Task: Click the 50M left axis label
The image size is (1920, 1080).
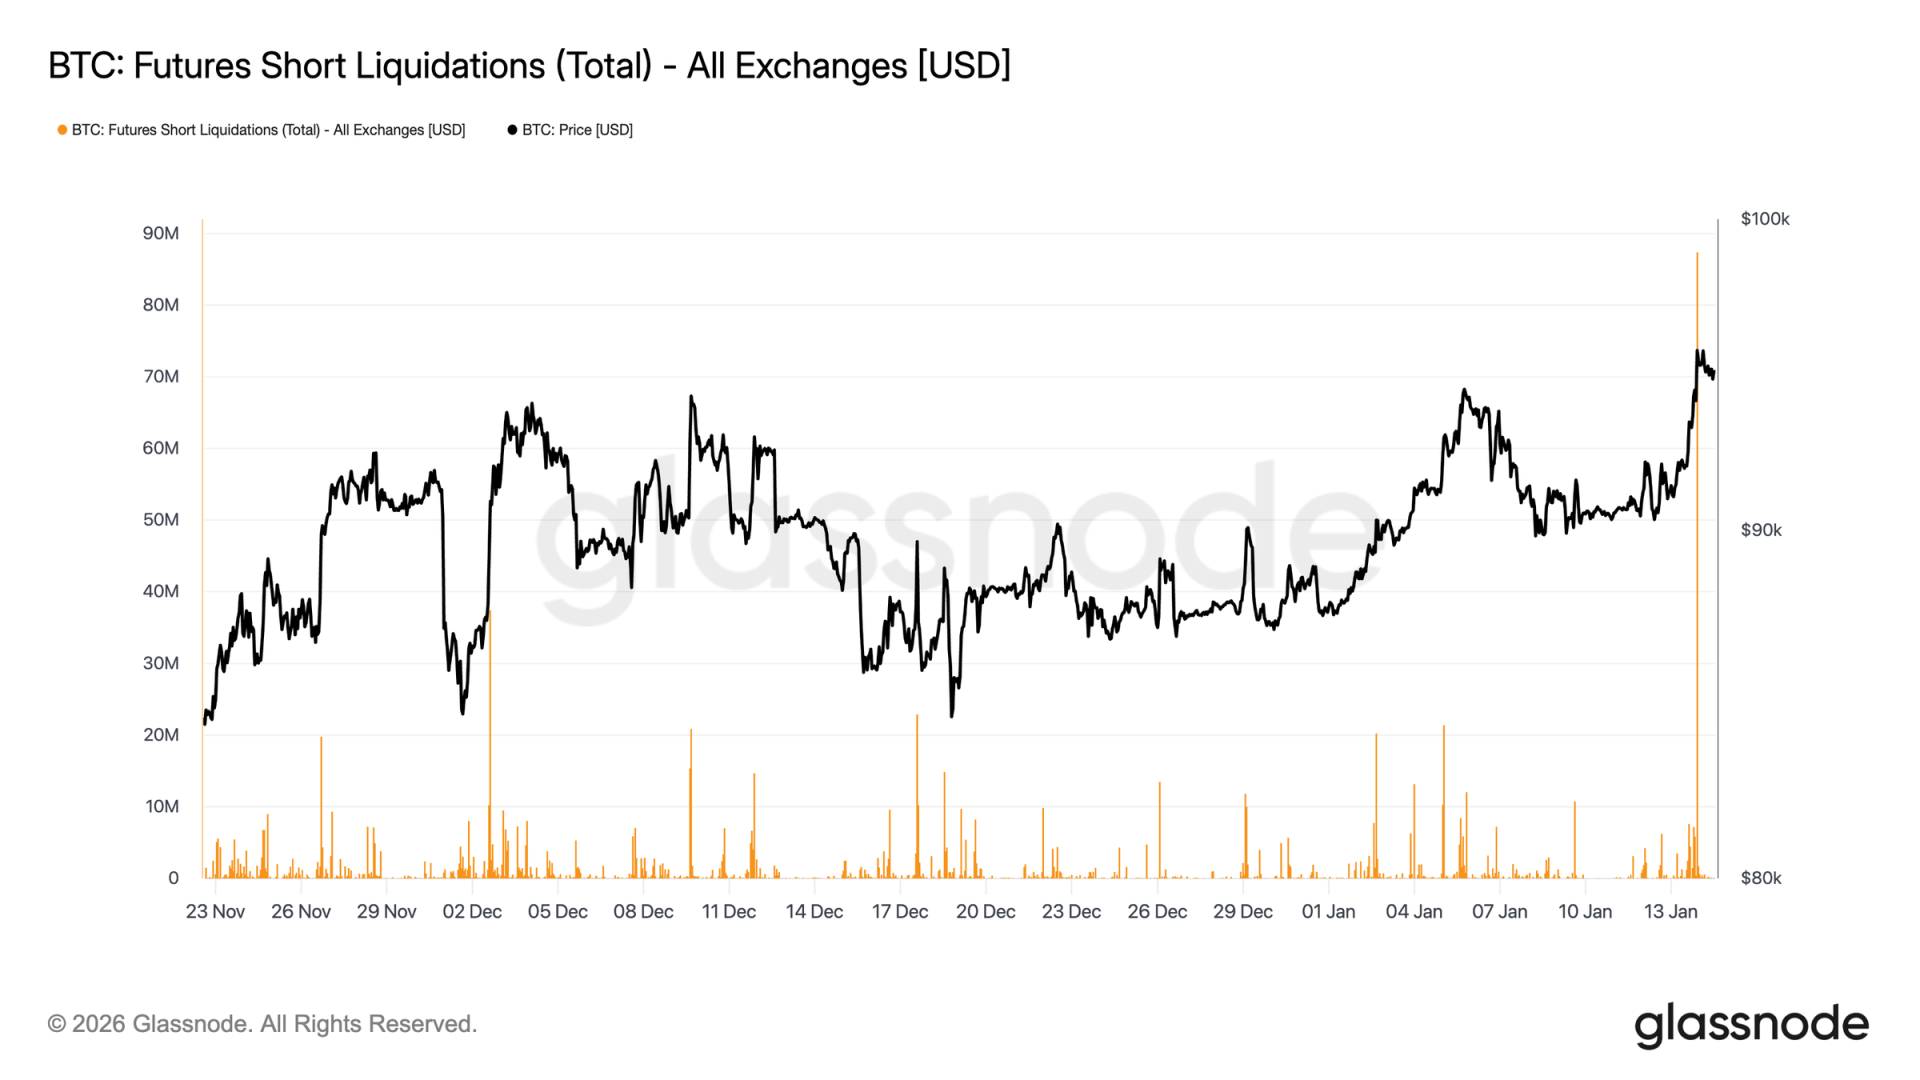Action: coord(161,520)
